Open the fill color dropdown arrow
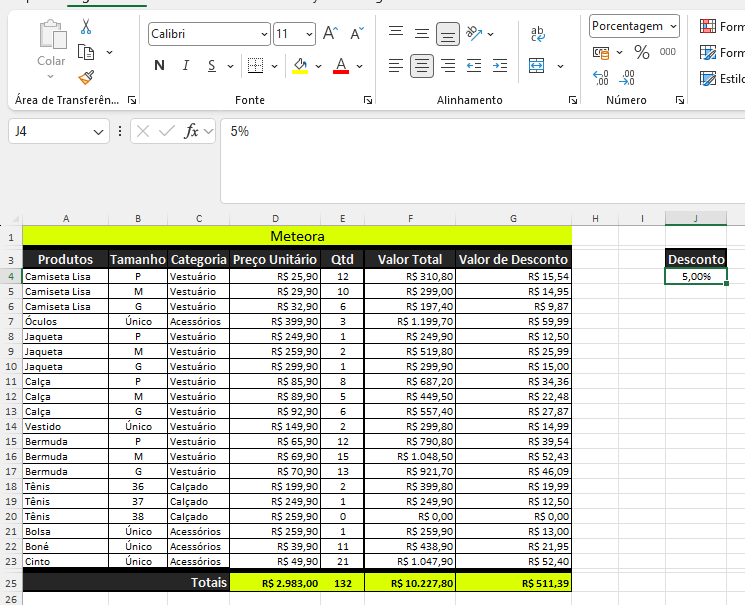745x605 pixels. (318, 66)
